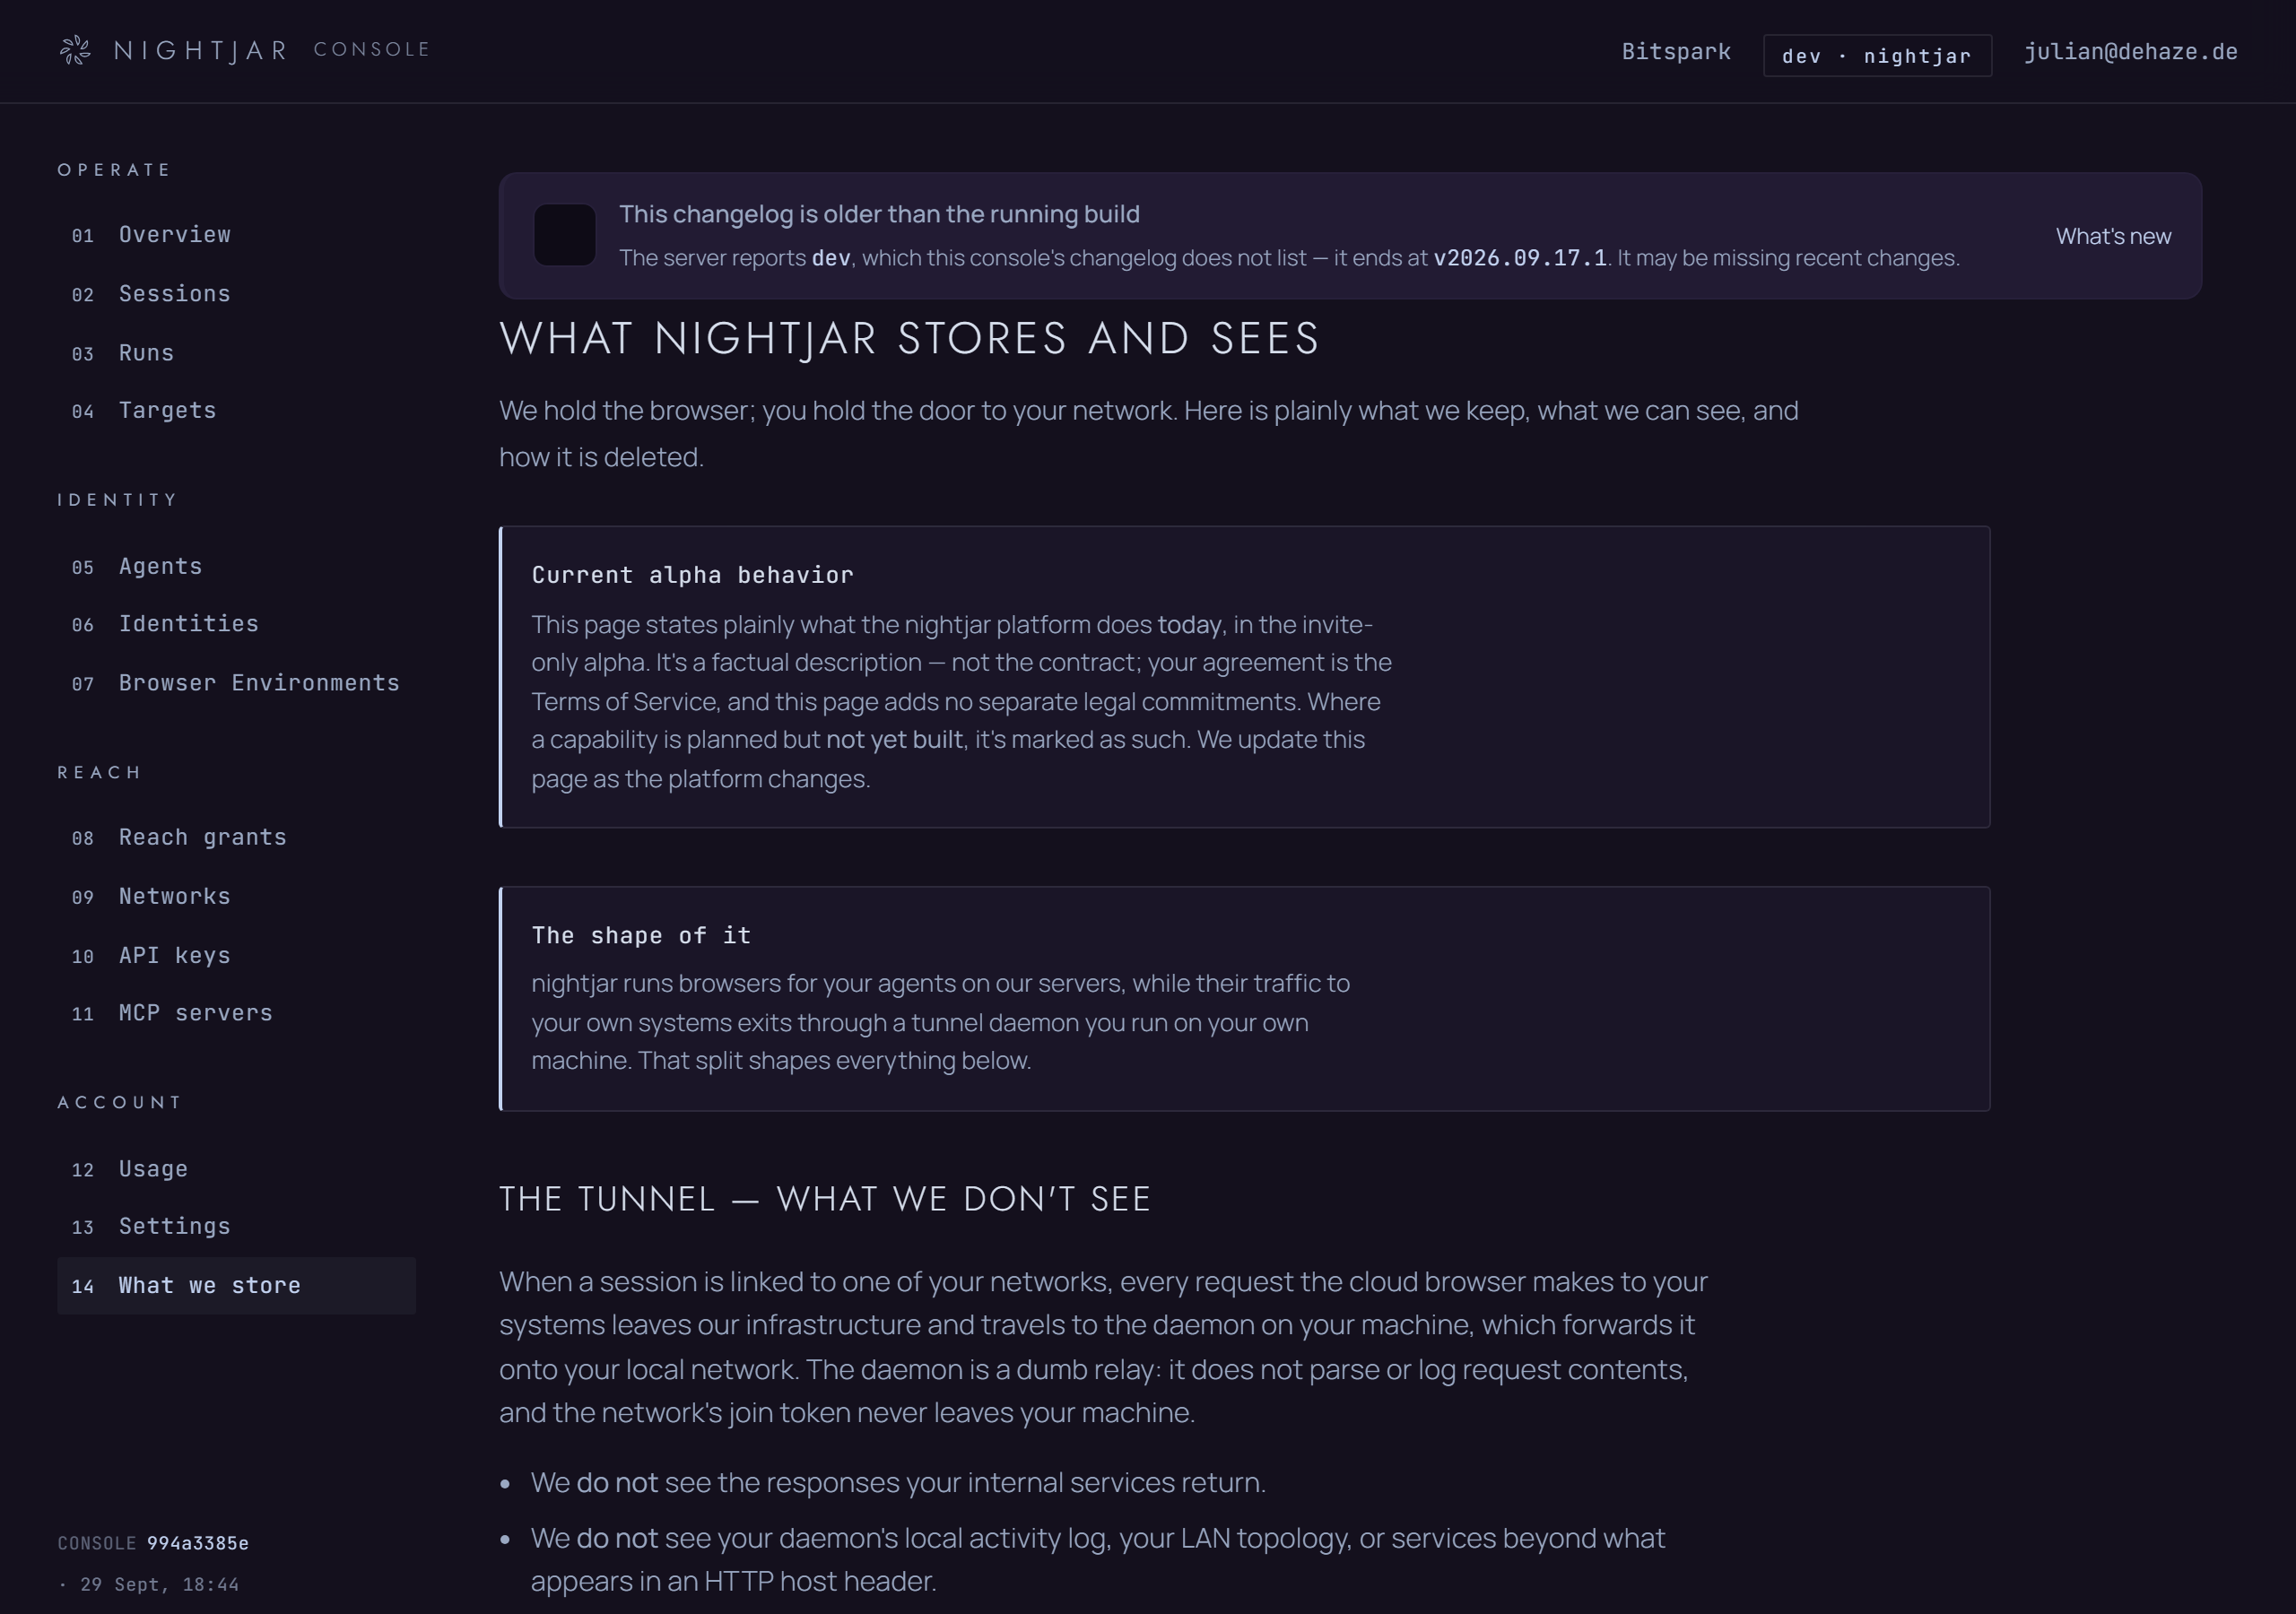Click the 'Current alpha behavior' heading
This screenshot has height=1614, width=2296.
tap(693, 575)
